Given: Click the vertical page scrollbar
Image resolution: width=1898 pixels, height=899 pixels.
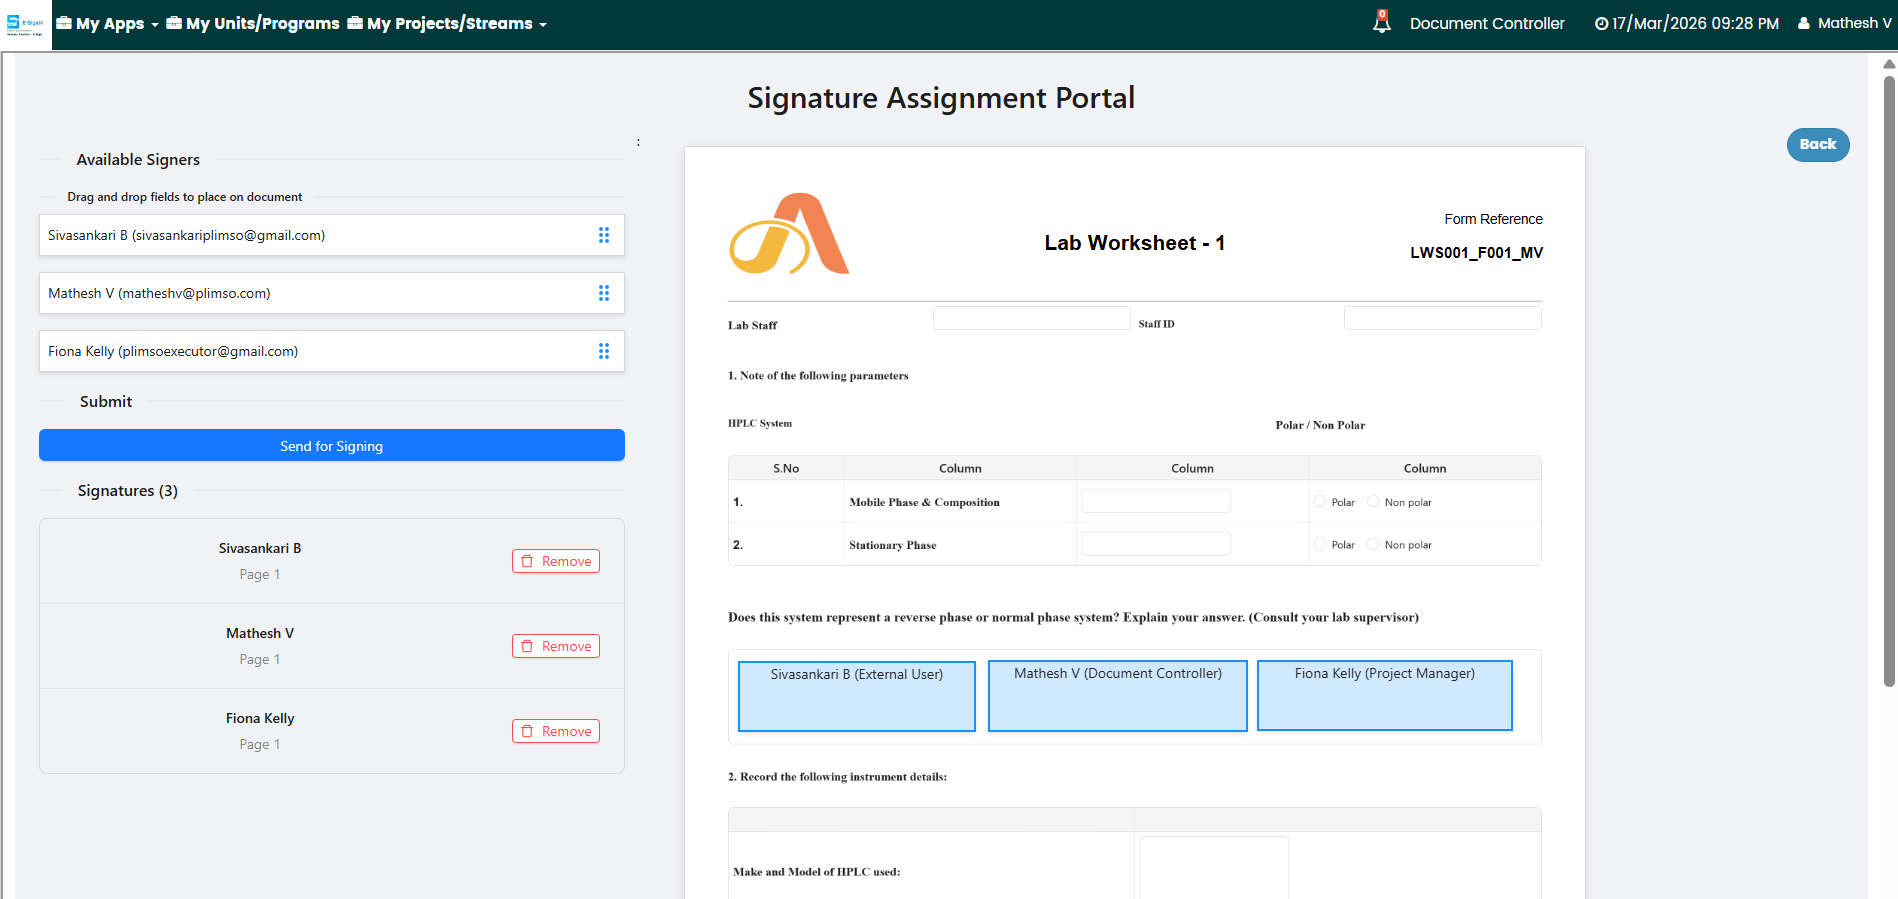Looking at the screenshot, I should pyautogui.click(x=1889, y=380).
